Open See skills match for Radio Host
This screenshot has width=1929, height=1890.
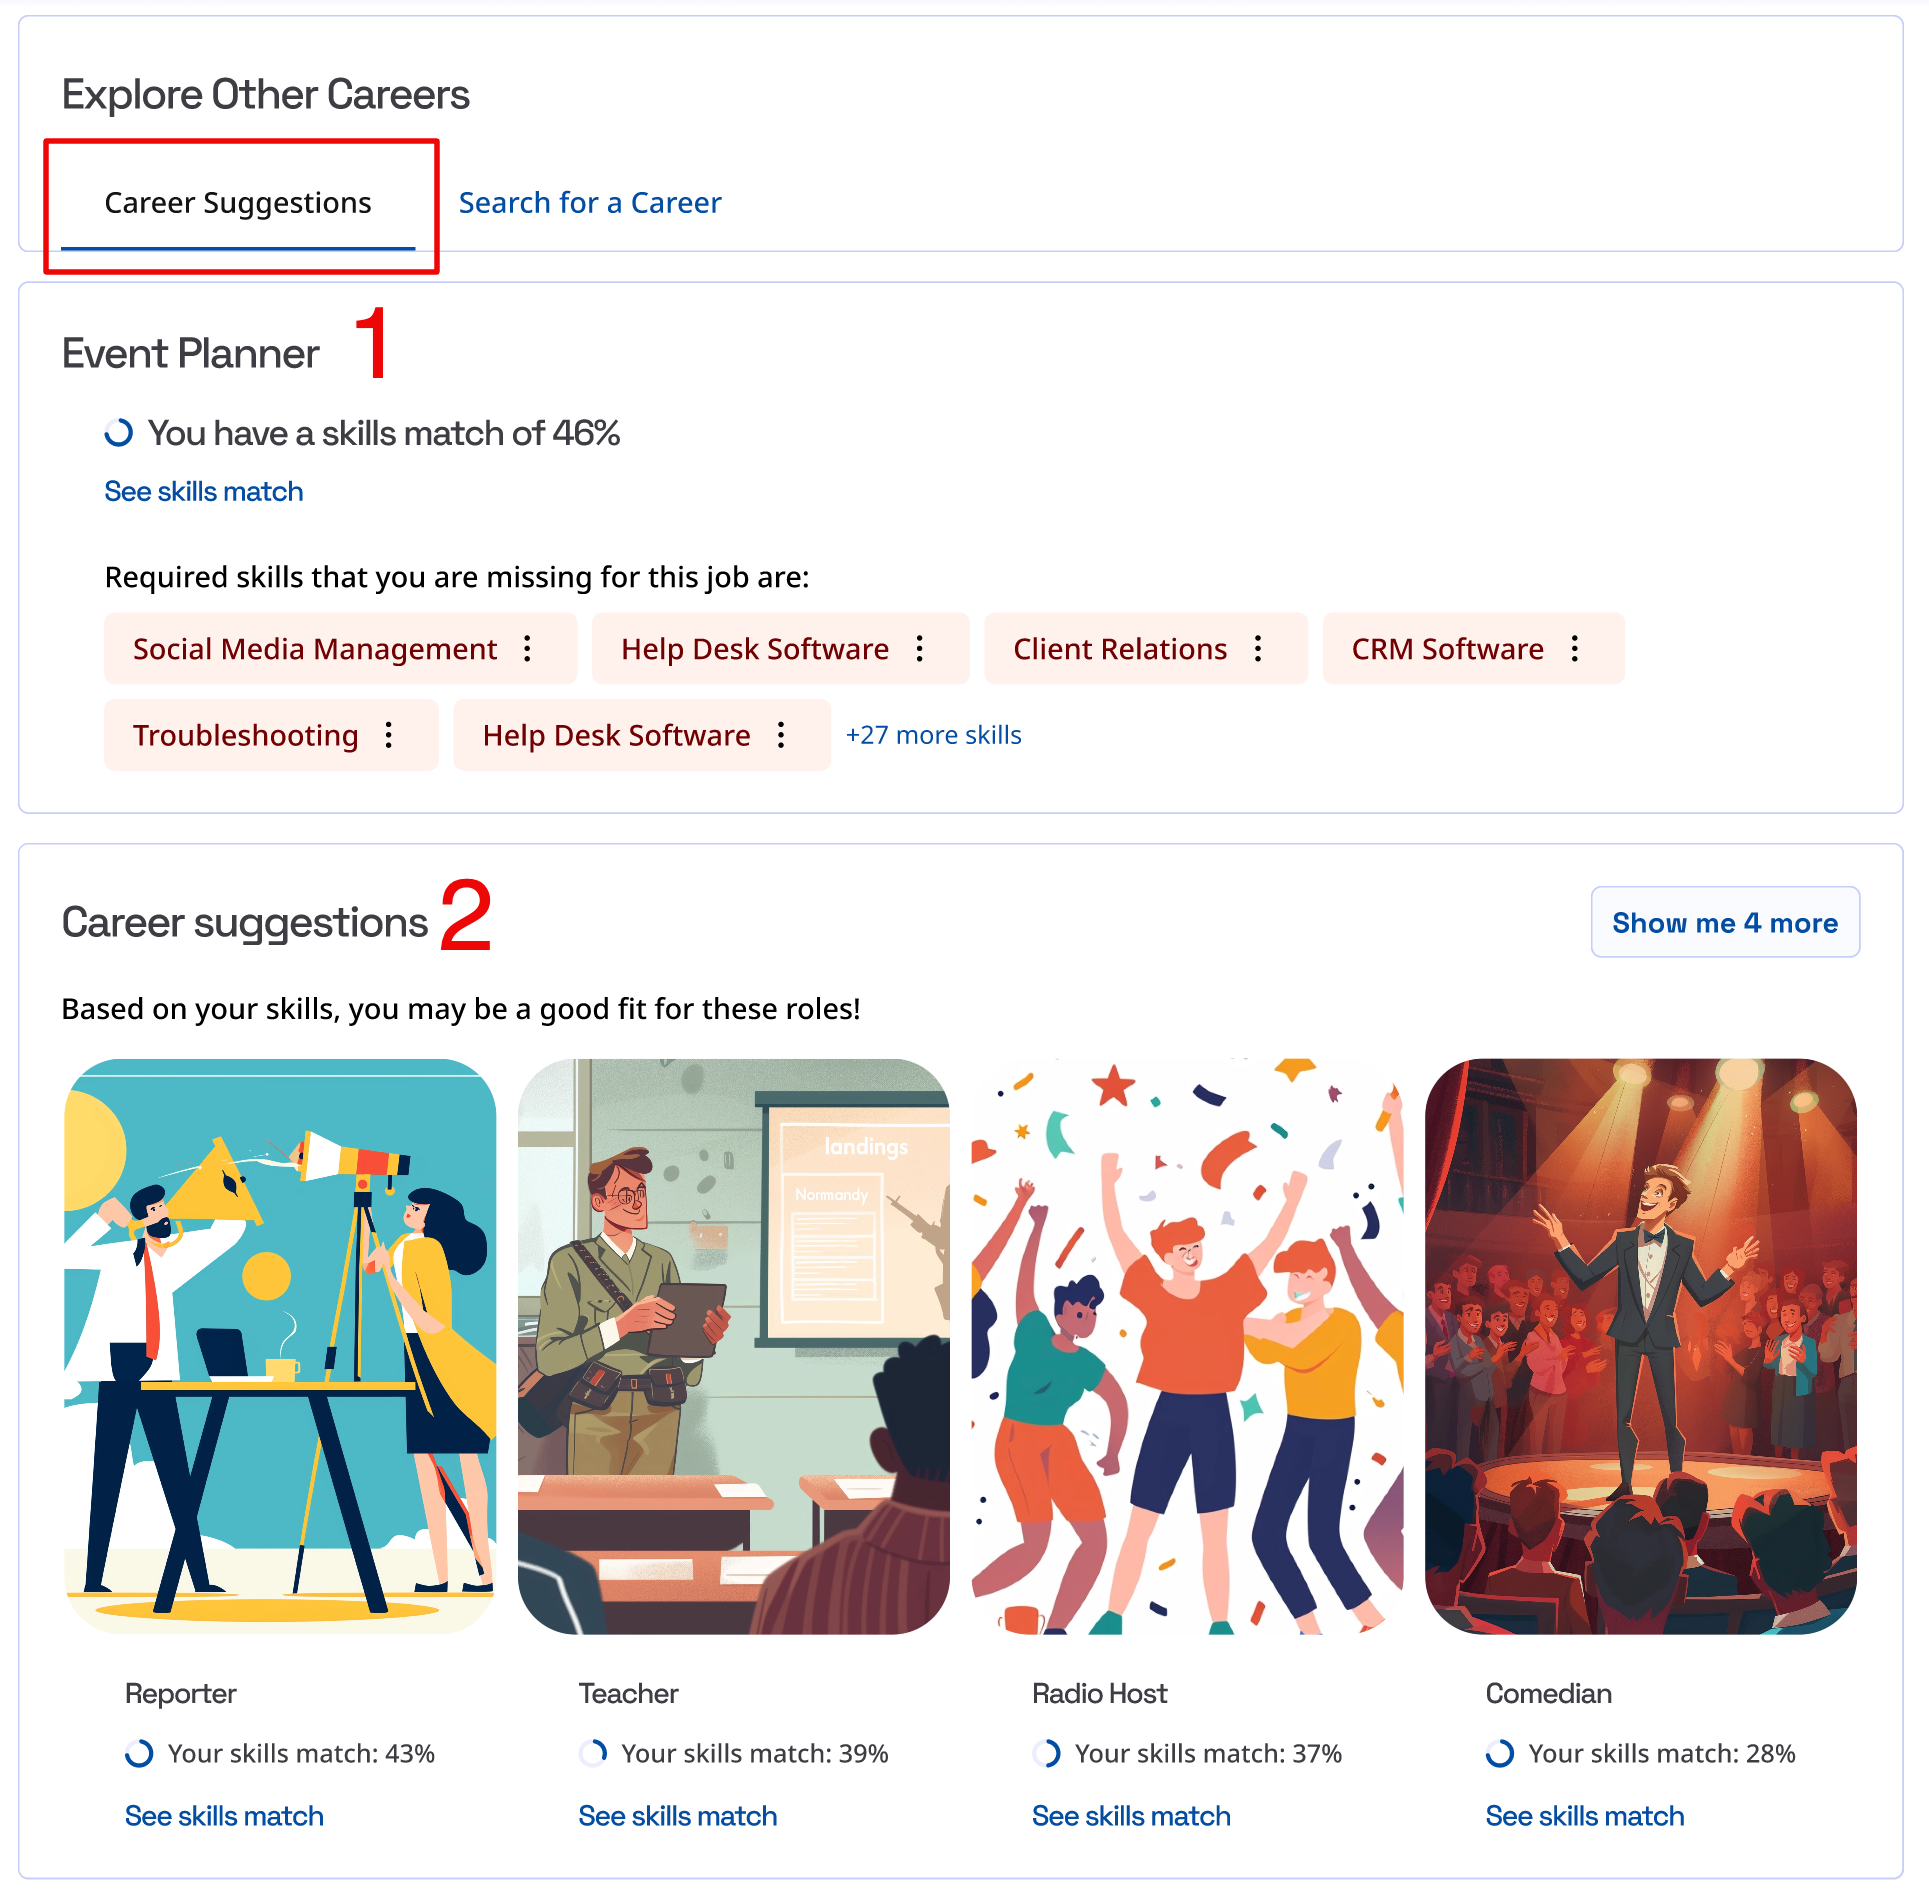[x=1131, y=1815]
